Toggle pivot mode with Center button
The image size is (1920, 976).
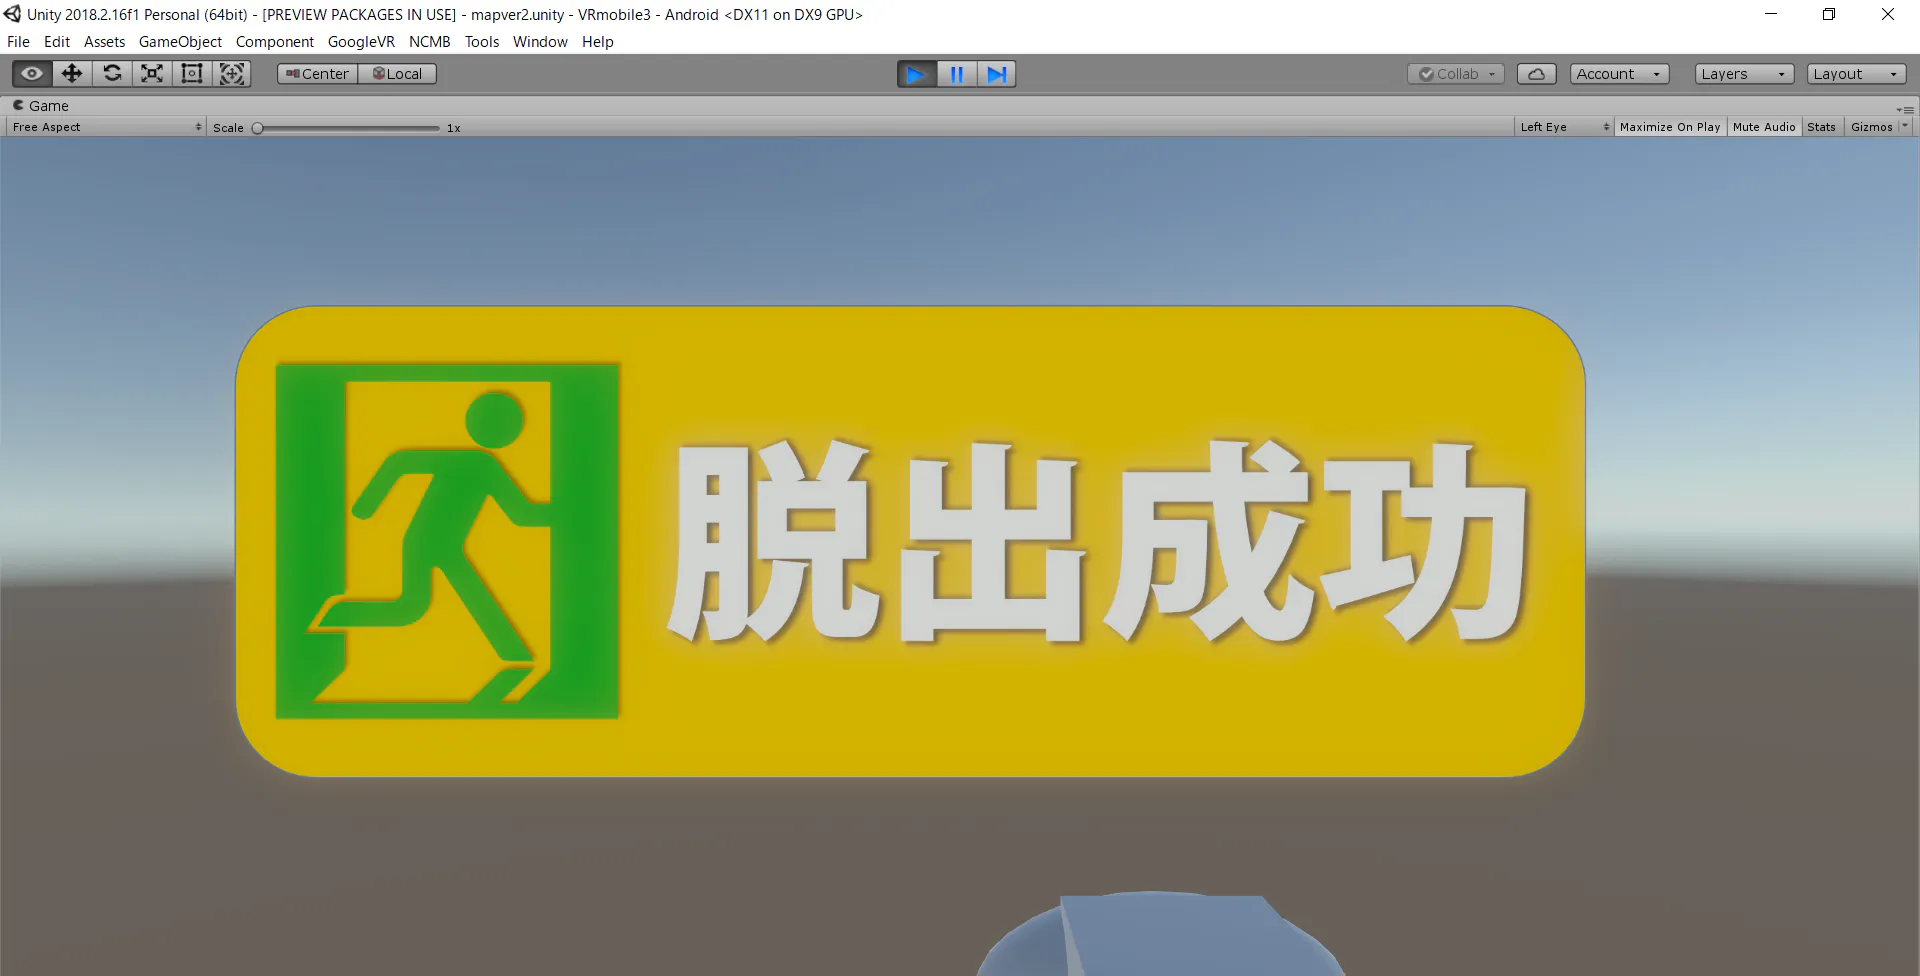[318, 74]
